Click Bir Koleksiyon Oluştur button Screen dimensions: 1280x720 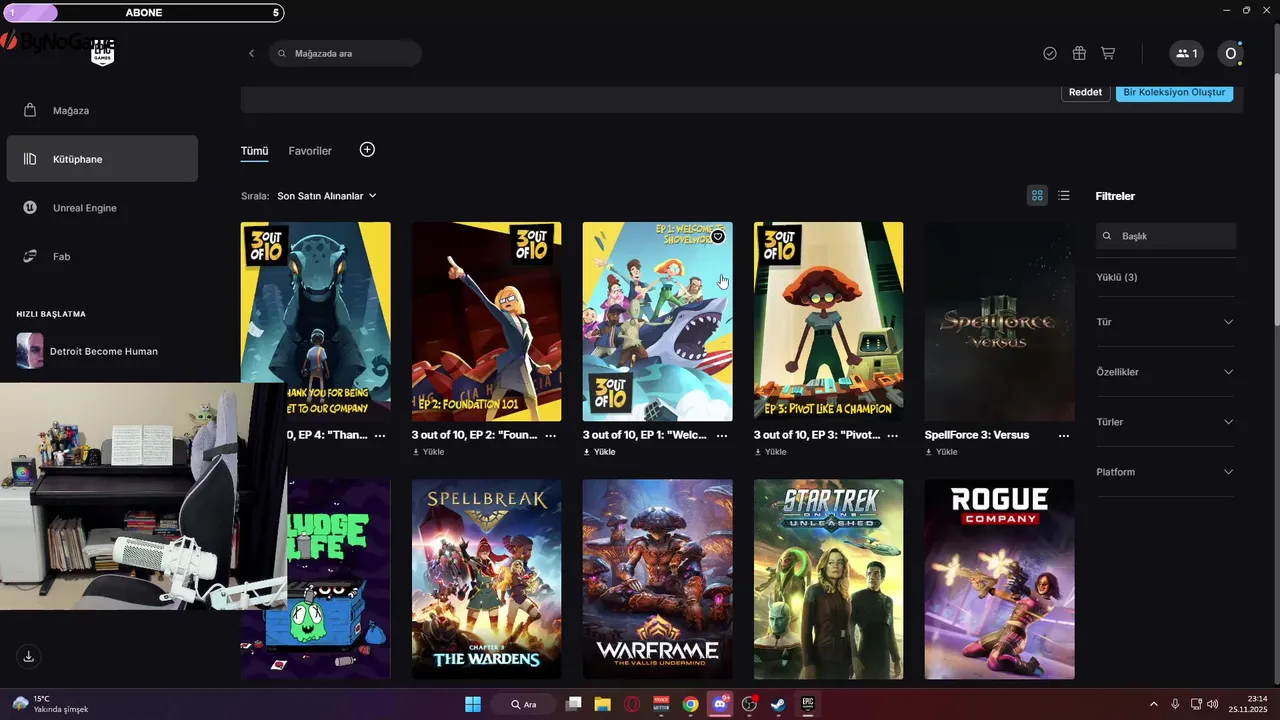pos(1174,92)
